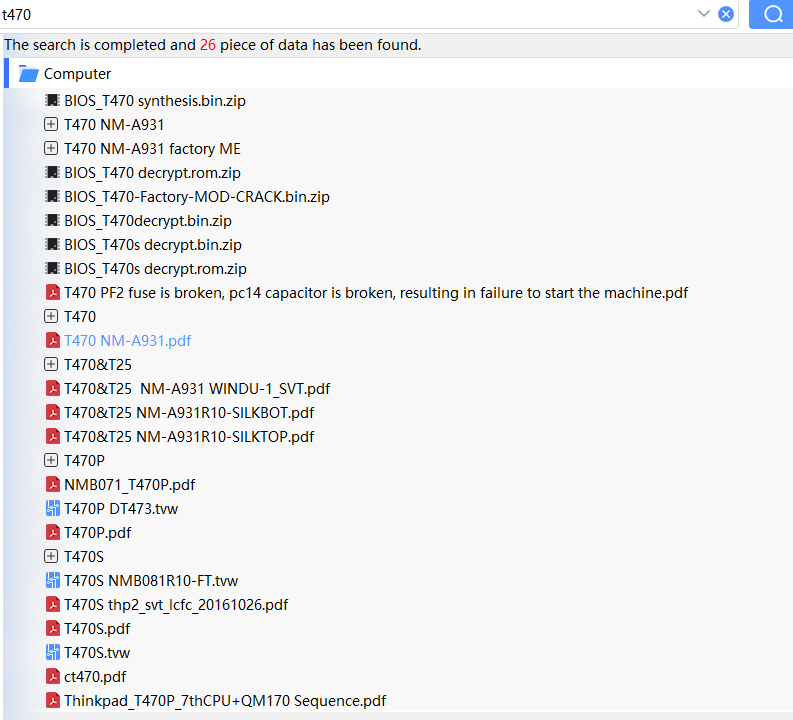Viewport: 793px width, 720px height.
Task: Click PDF icon of T470 NM-A931.pdf
Action: (x=53, y=341)
